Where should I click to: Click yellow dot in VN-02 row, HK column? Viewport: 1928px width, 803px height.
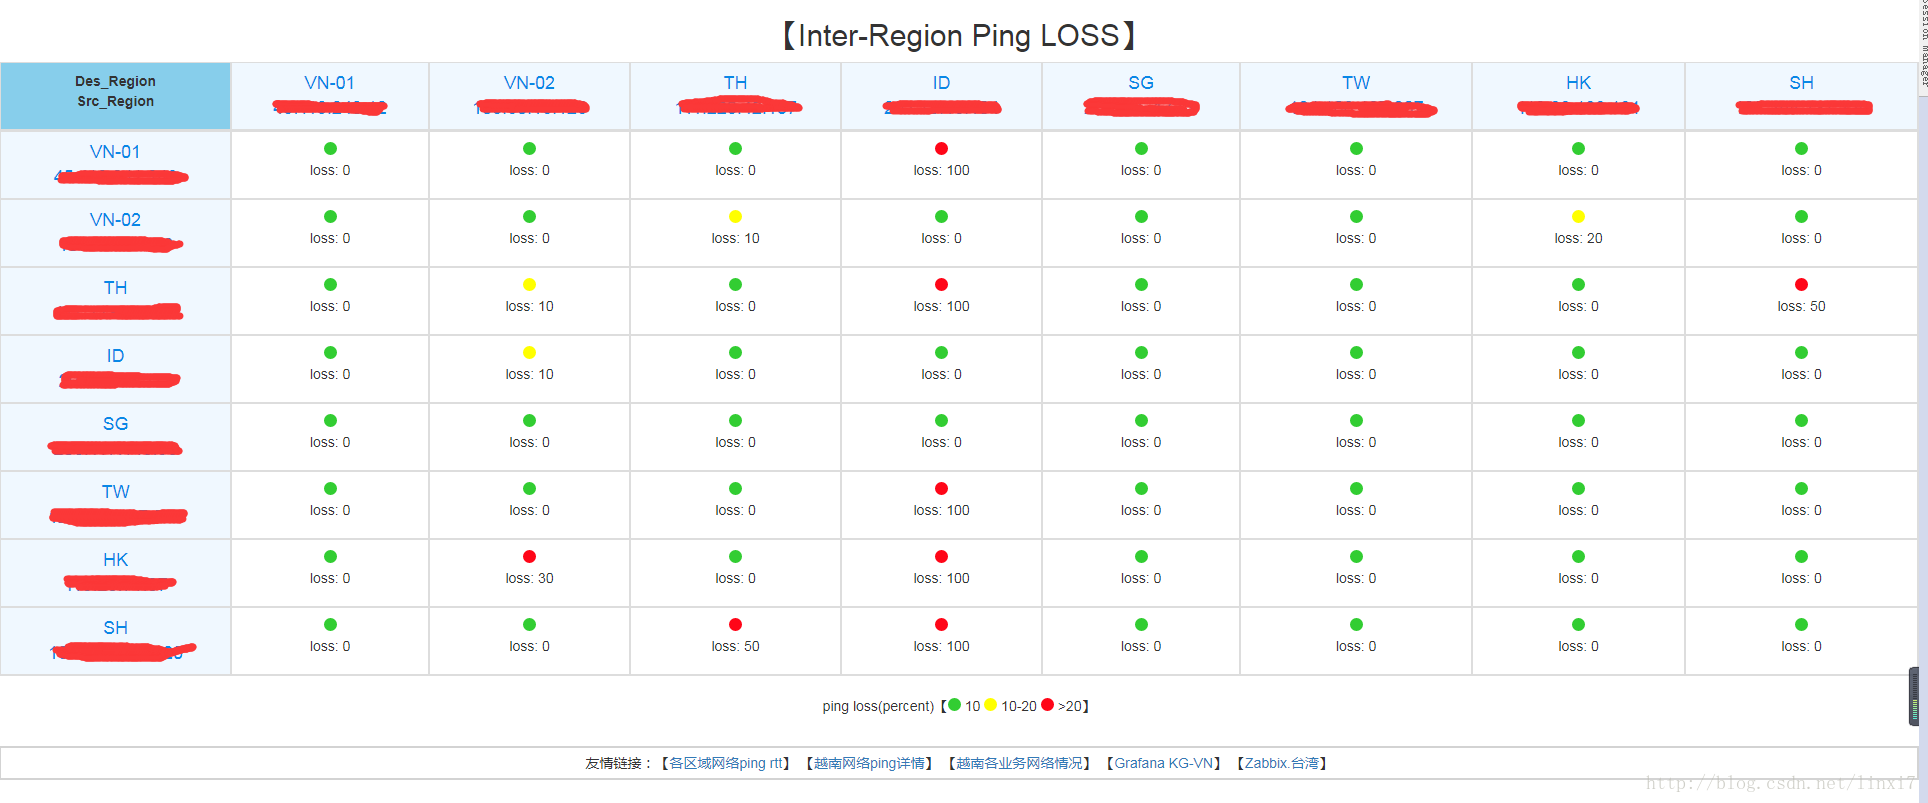pos(1578,217)
